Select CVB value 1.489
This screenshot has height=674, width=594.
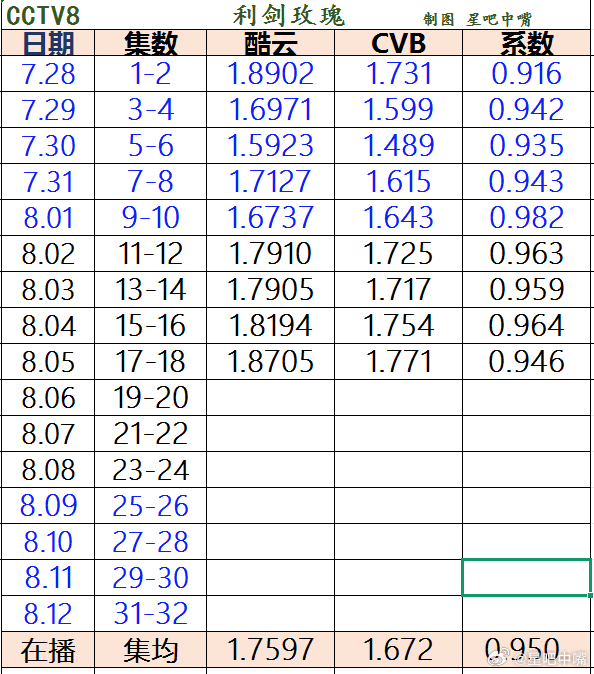click(398, 145)
